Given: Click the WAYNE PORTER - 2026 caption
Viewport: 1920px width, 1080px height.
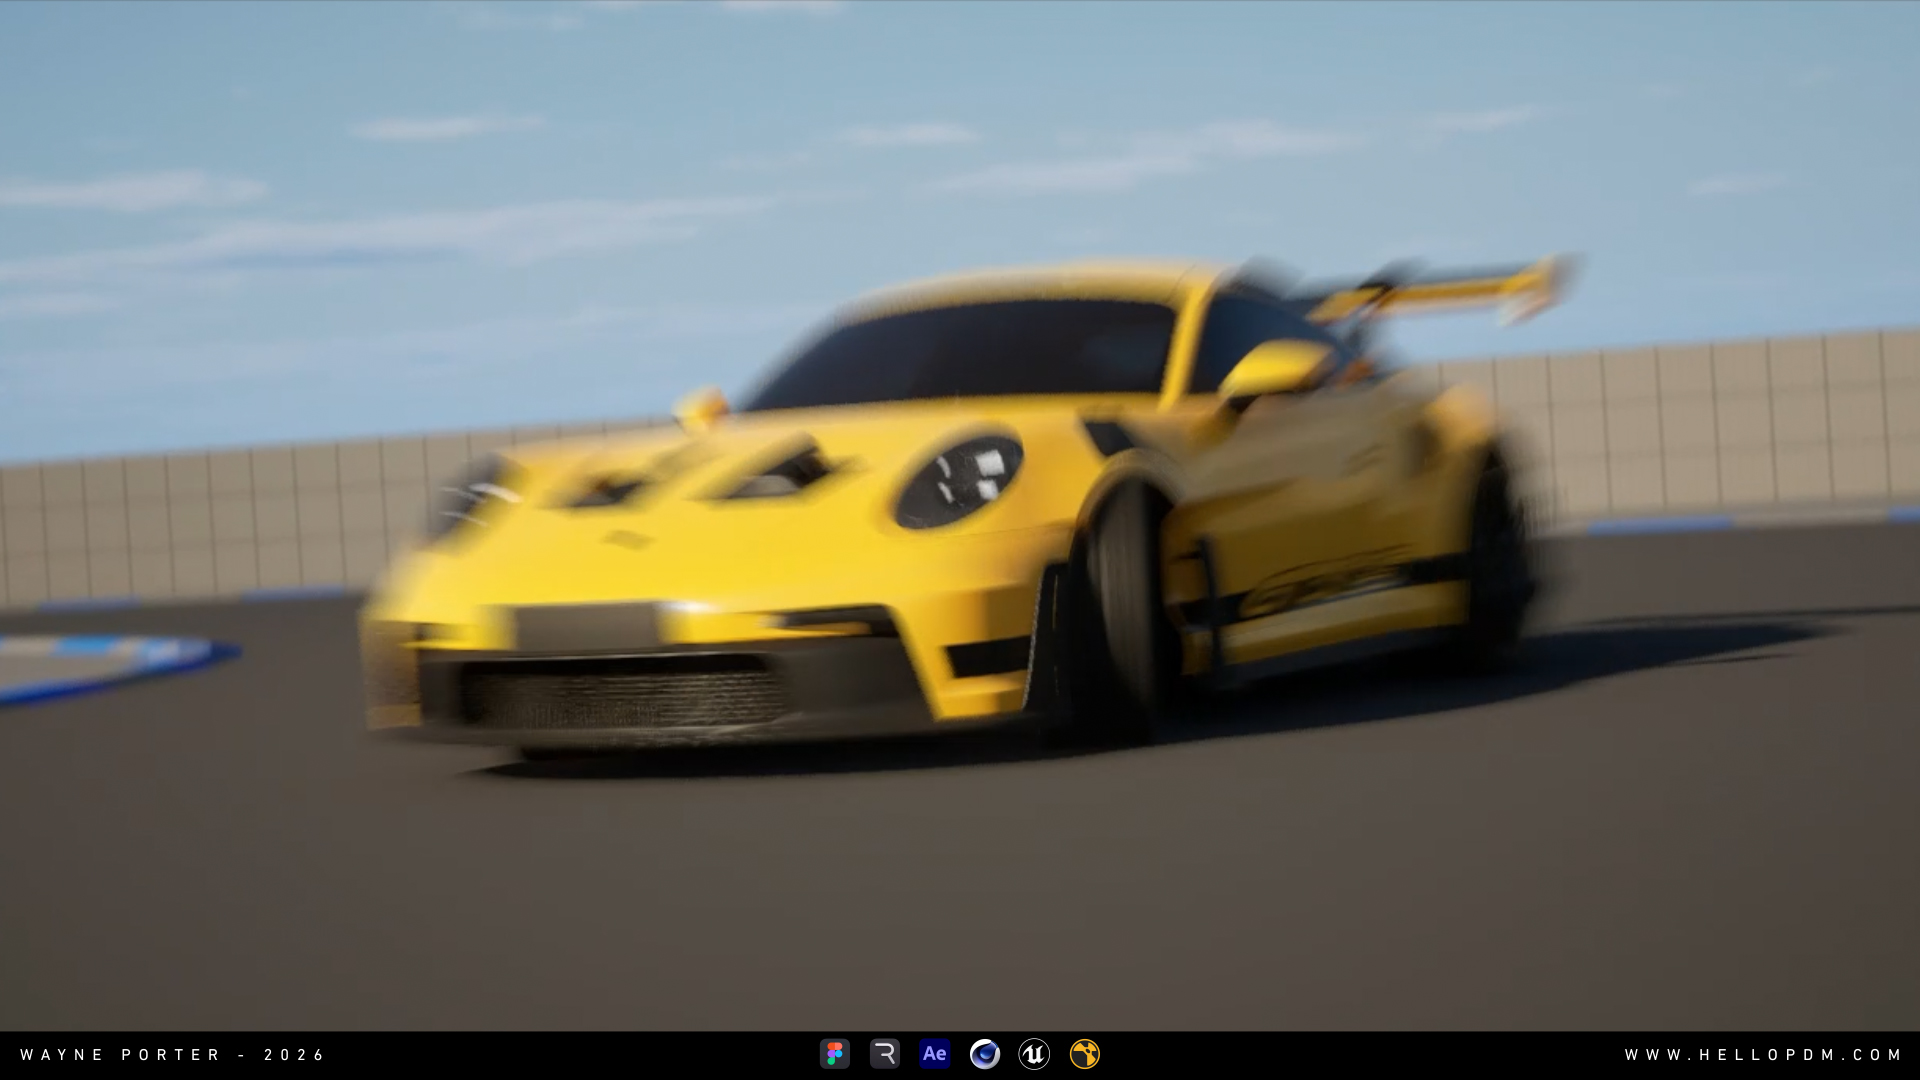Looking at the screenshot, I should pos(173,1055).
